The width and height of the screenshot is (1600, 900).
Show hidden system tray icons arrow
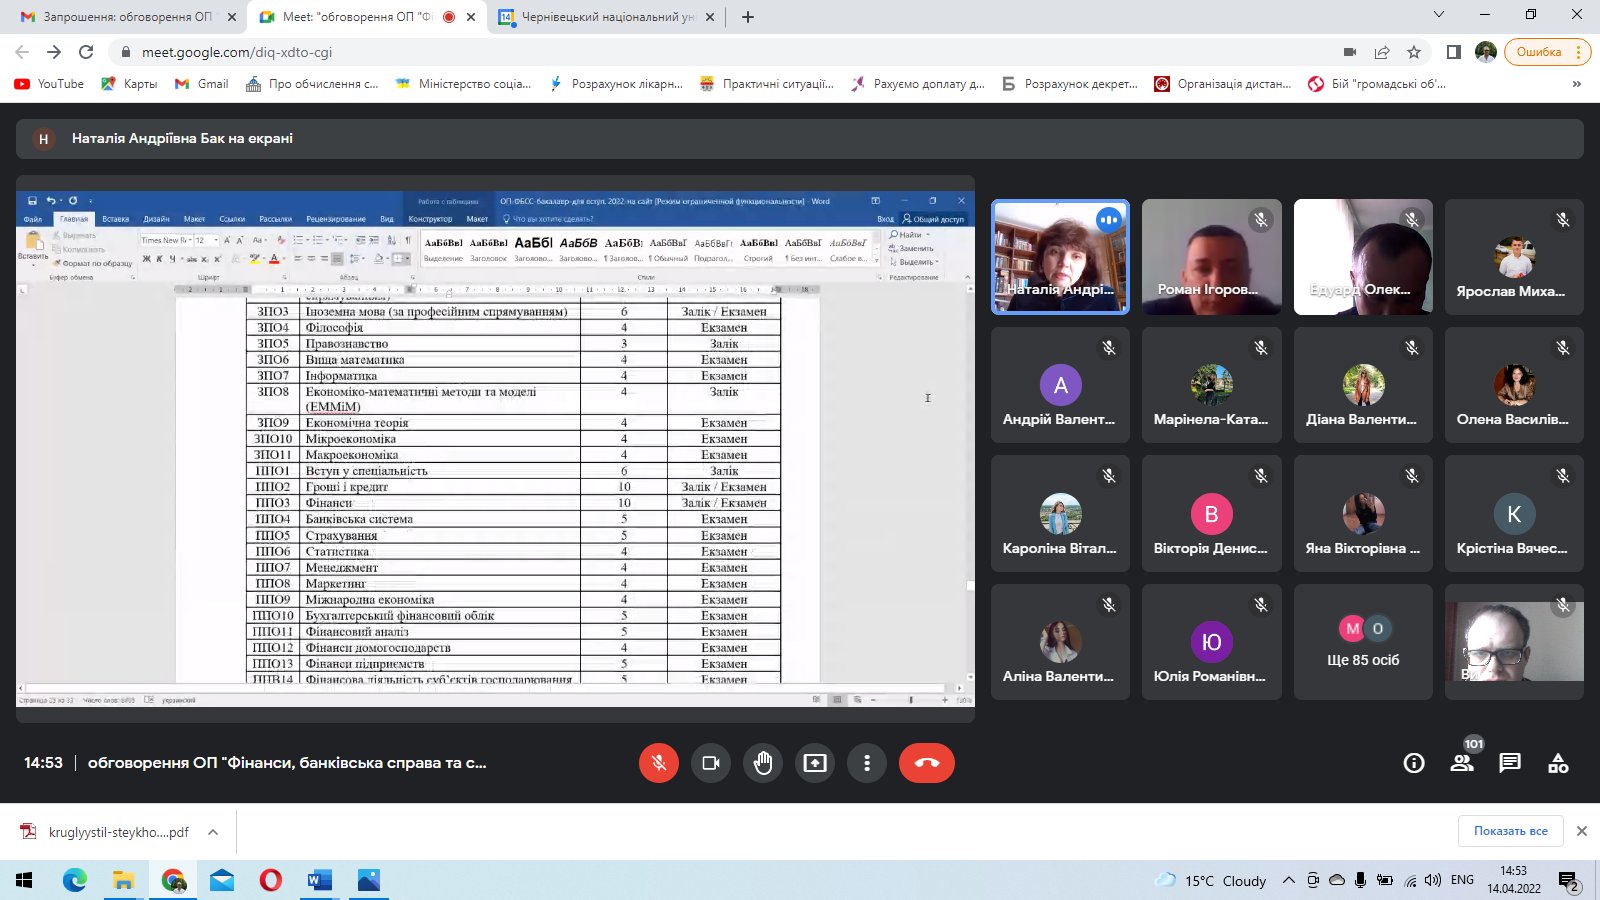[x=1289, y=880]
